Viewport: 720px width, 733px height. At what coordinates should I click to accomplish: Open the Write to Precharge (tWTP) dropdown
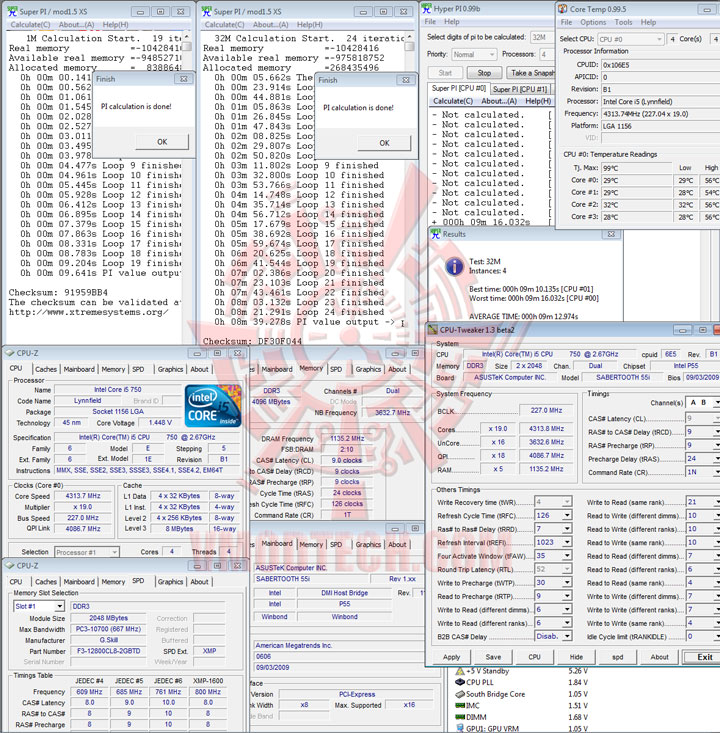click(567, 582)
